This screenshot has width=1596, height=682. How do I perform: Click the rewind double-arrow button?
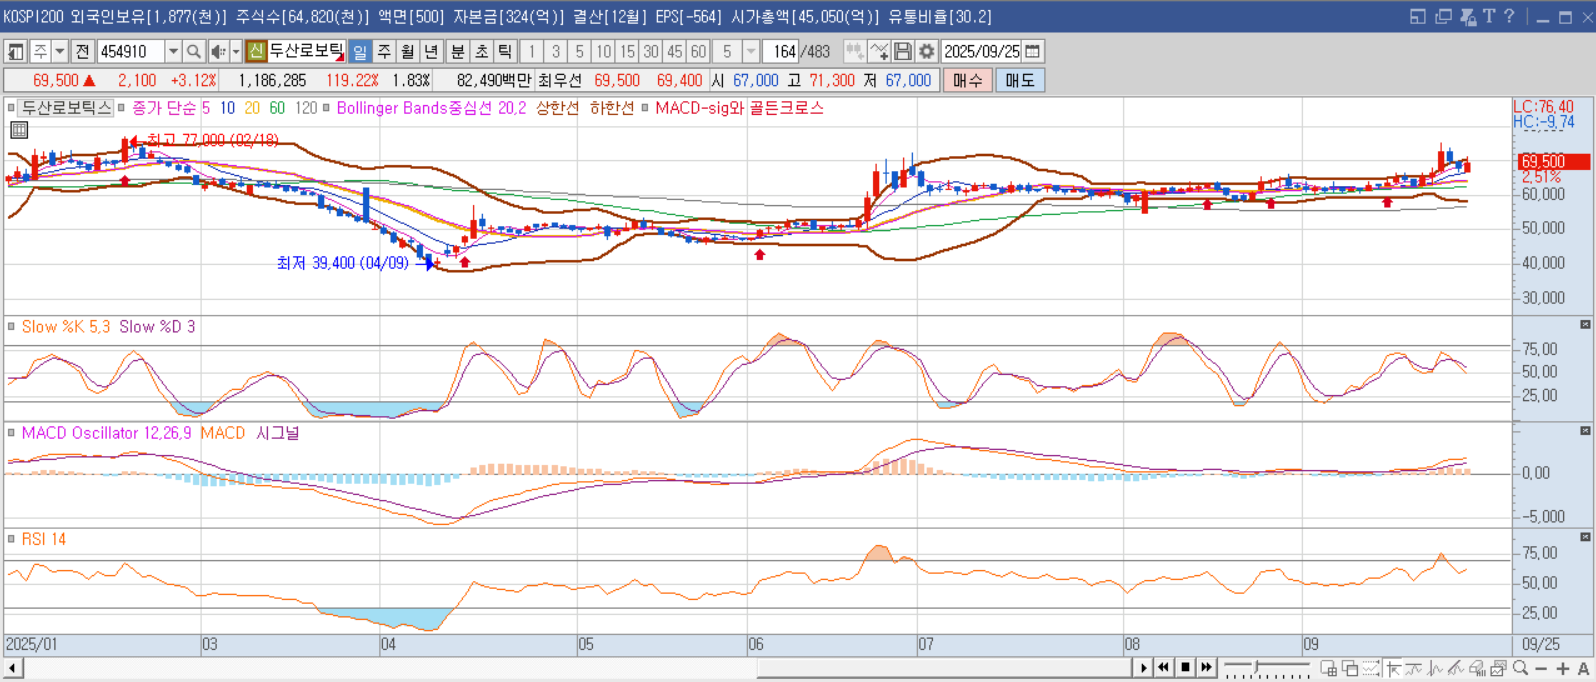(x=1164, y=667)
